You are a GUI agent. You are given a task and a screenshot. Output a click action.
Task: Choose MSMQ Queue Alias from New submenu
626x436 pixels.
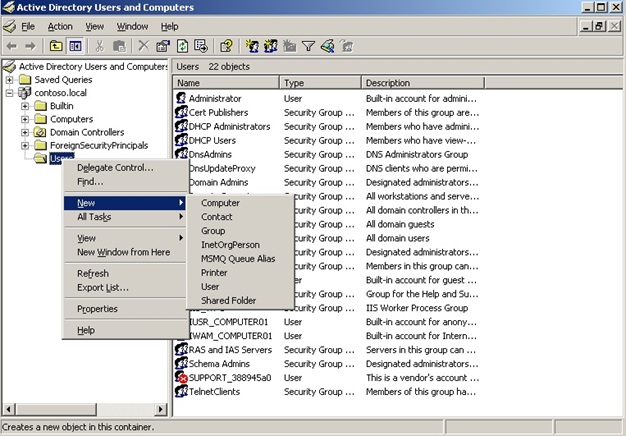[240, 259]
